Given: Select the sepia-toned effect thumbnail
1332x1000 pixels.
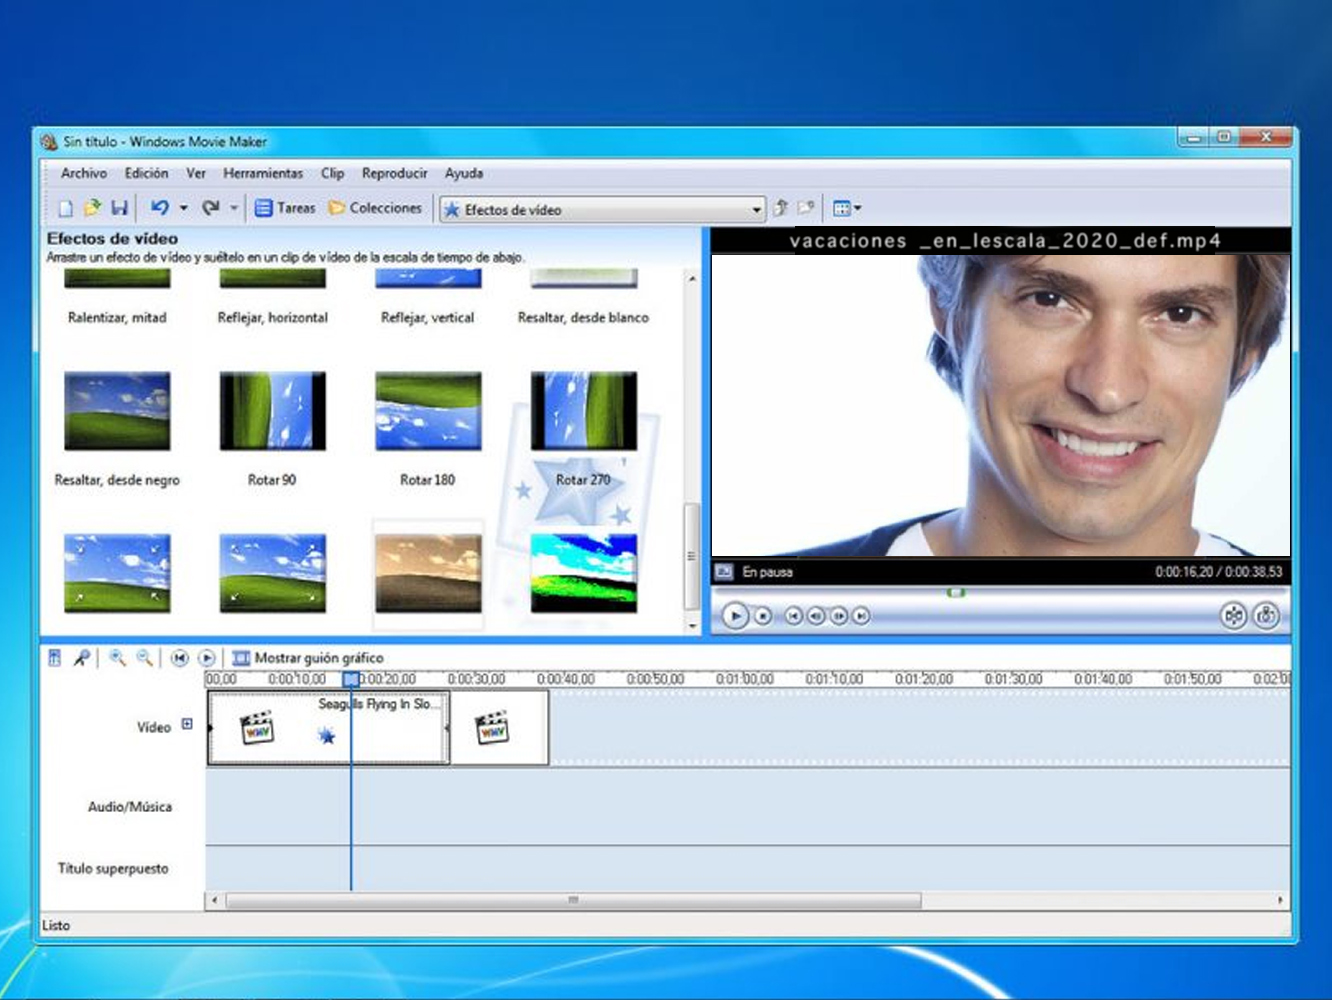Looking at the screenshot, I should click(x=428, y=573).
